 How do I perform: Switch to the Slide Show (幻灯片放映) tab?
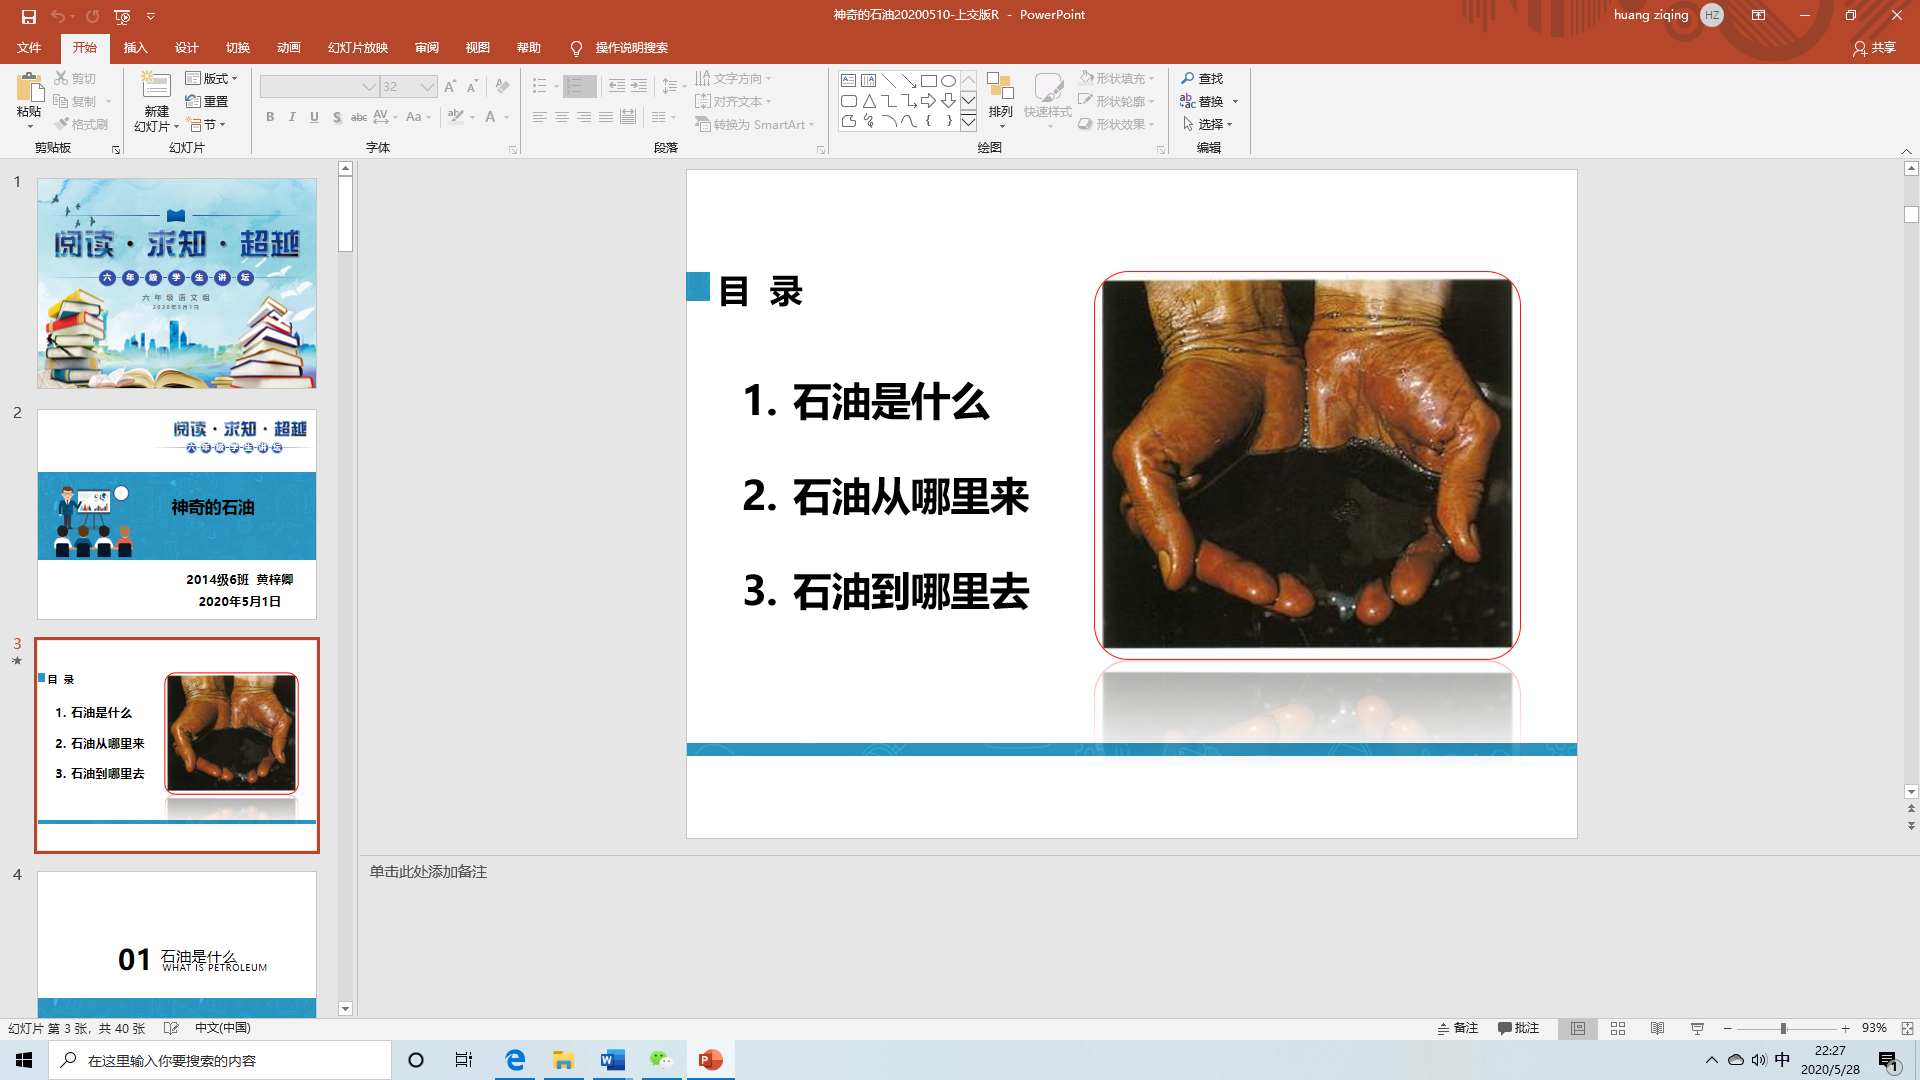pos(357,48)
